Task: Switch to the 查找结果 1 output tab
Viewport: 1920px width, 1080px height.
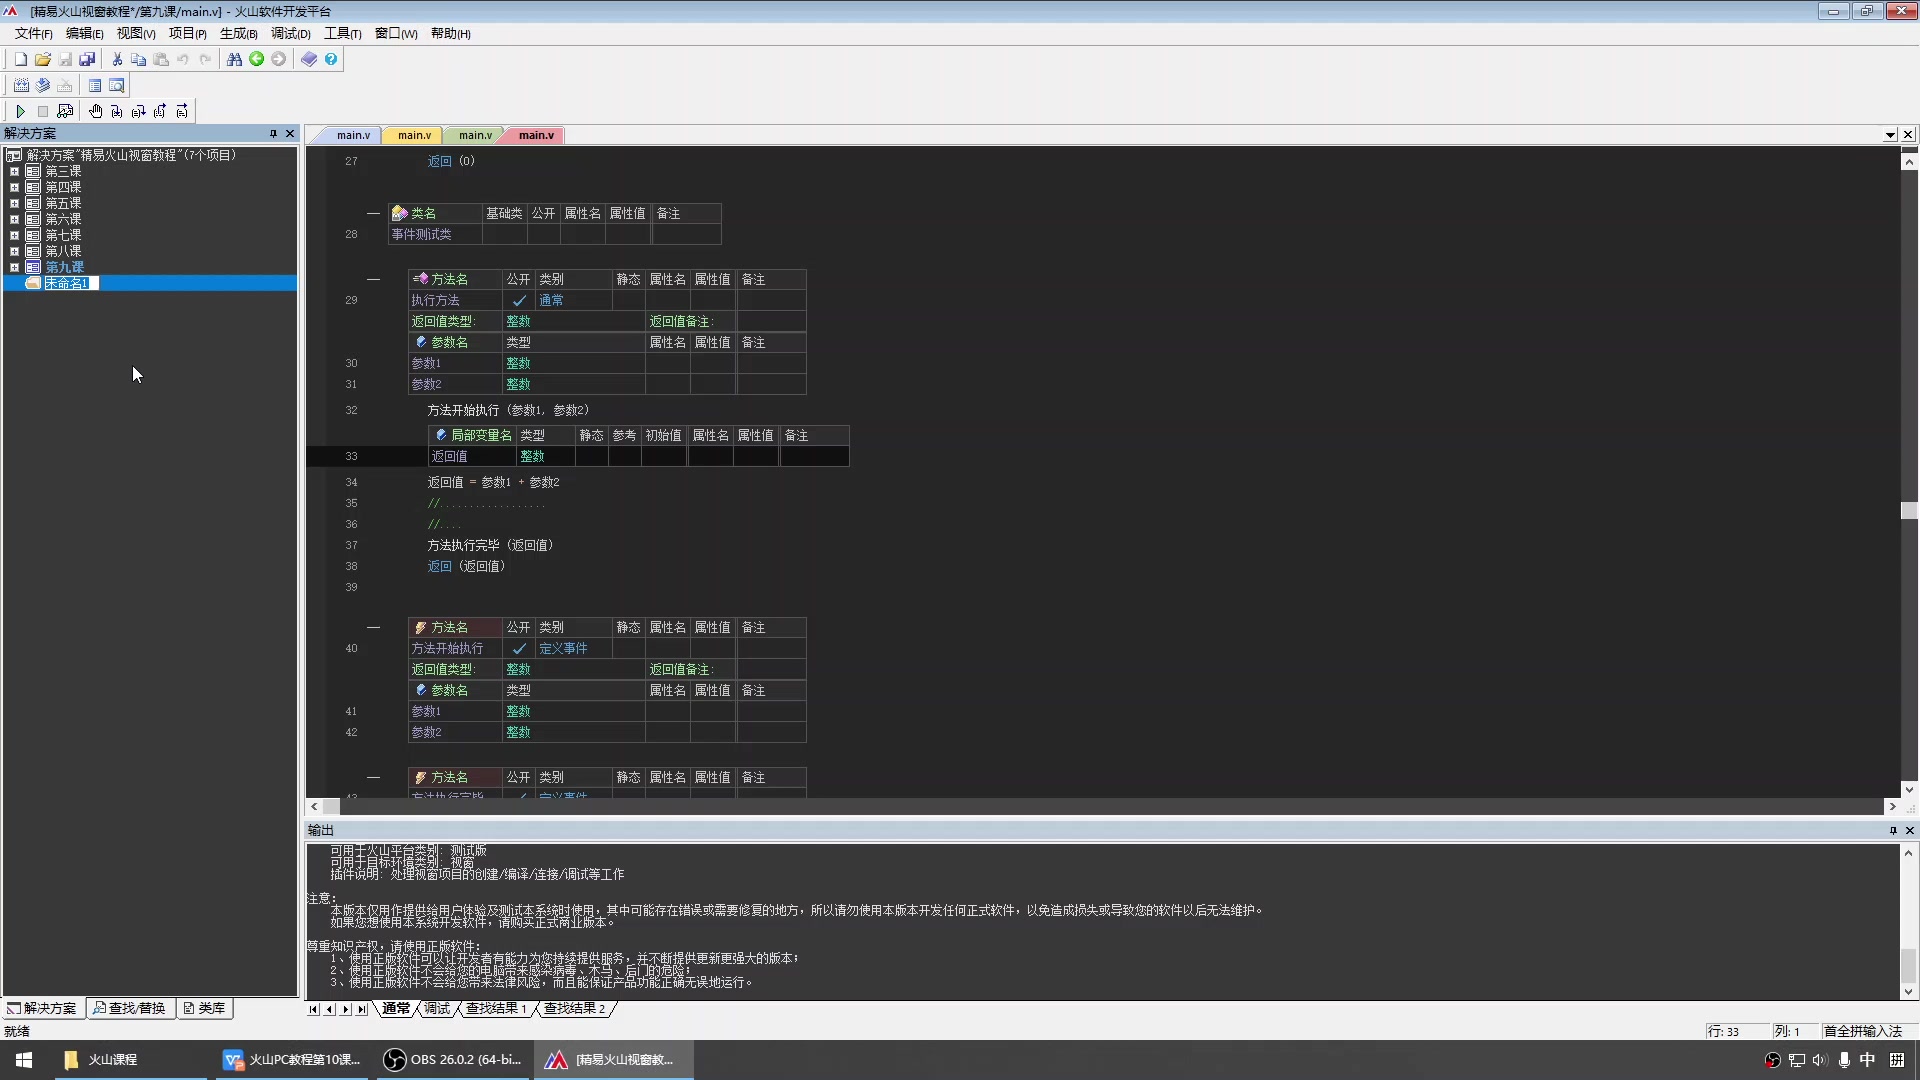Action: (496, 1008)
